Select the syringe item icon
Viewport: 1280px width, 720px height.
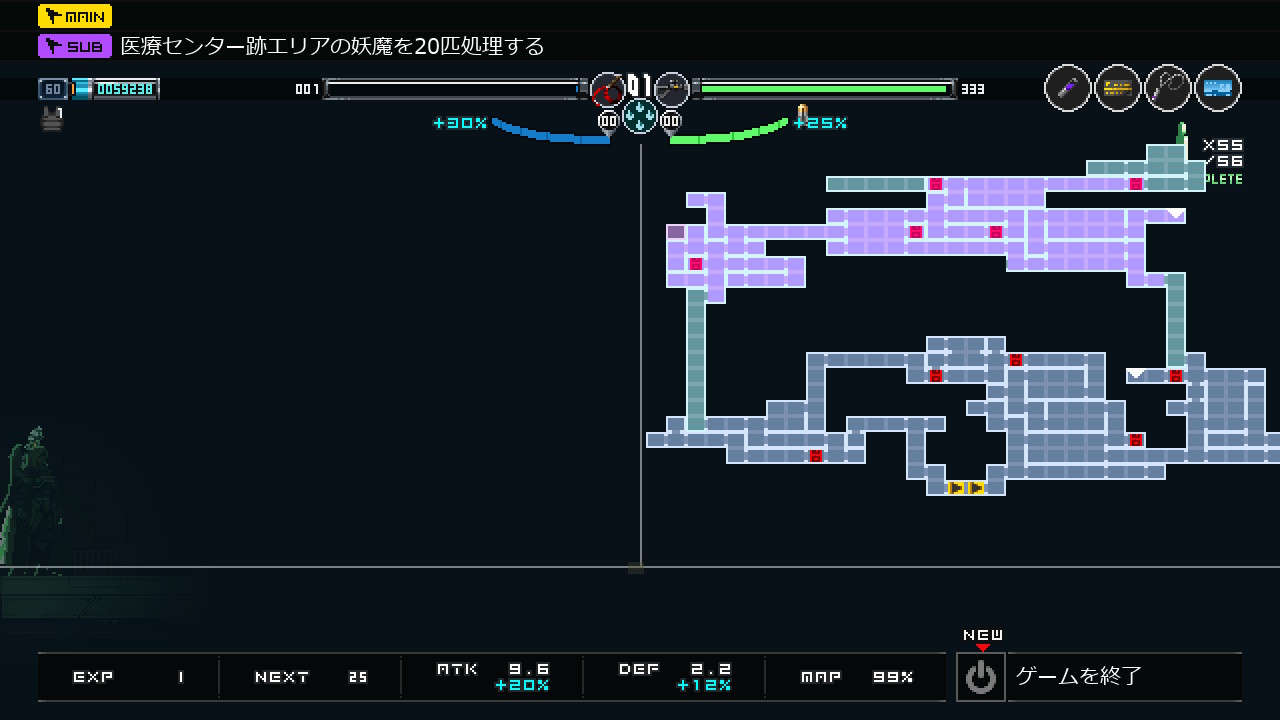pyautogui.click(x=1067, y=88)
